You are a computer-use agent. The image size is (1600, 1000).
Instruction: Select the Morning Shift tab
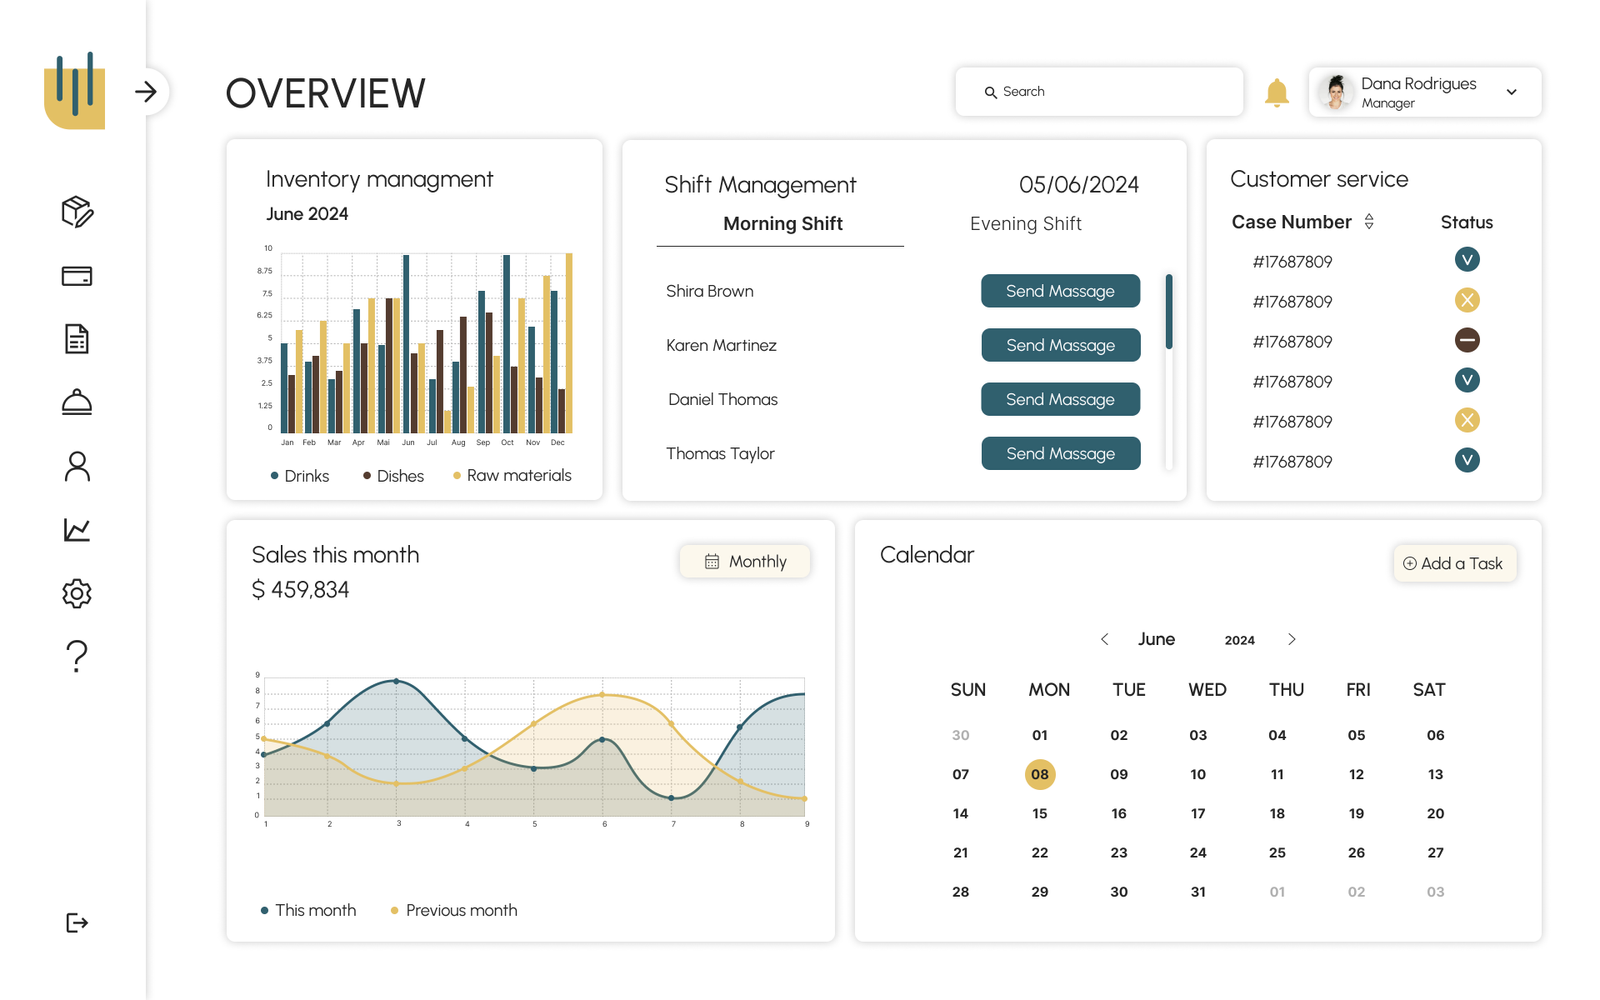tap(782, 224)
